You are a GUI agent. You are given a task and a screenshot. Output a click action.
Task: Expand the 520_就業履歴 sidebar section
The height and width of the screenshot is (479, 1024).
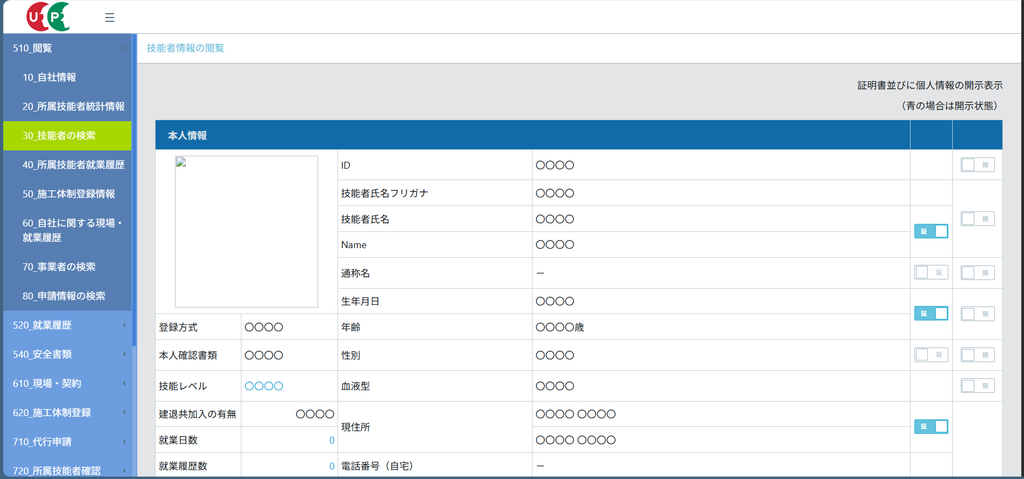[x=67, y=325]
